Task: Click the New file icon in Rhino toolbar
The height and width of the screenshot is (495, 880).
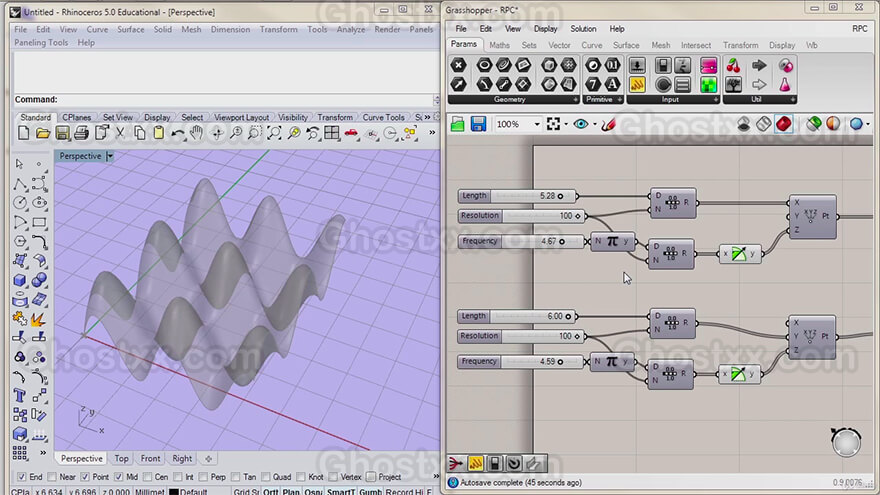Action: click(x=24, y=133)
